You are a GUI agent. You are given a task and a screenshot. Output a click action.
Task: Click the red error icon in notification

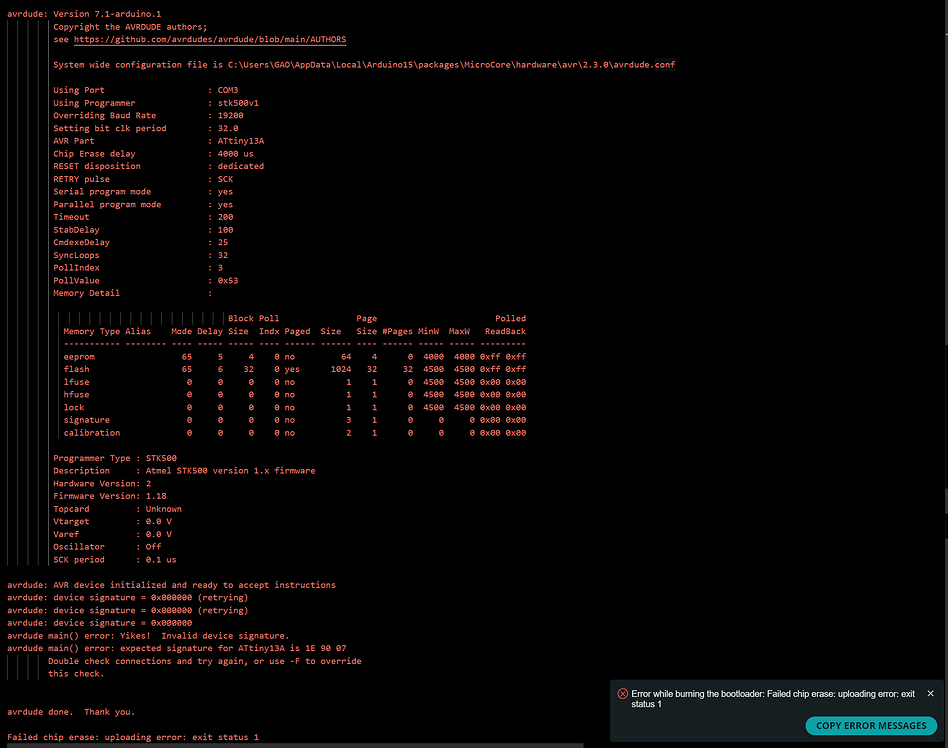(x=622, y=694)
